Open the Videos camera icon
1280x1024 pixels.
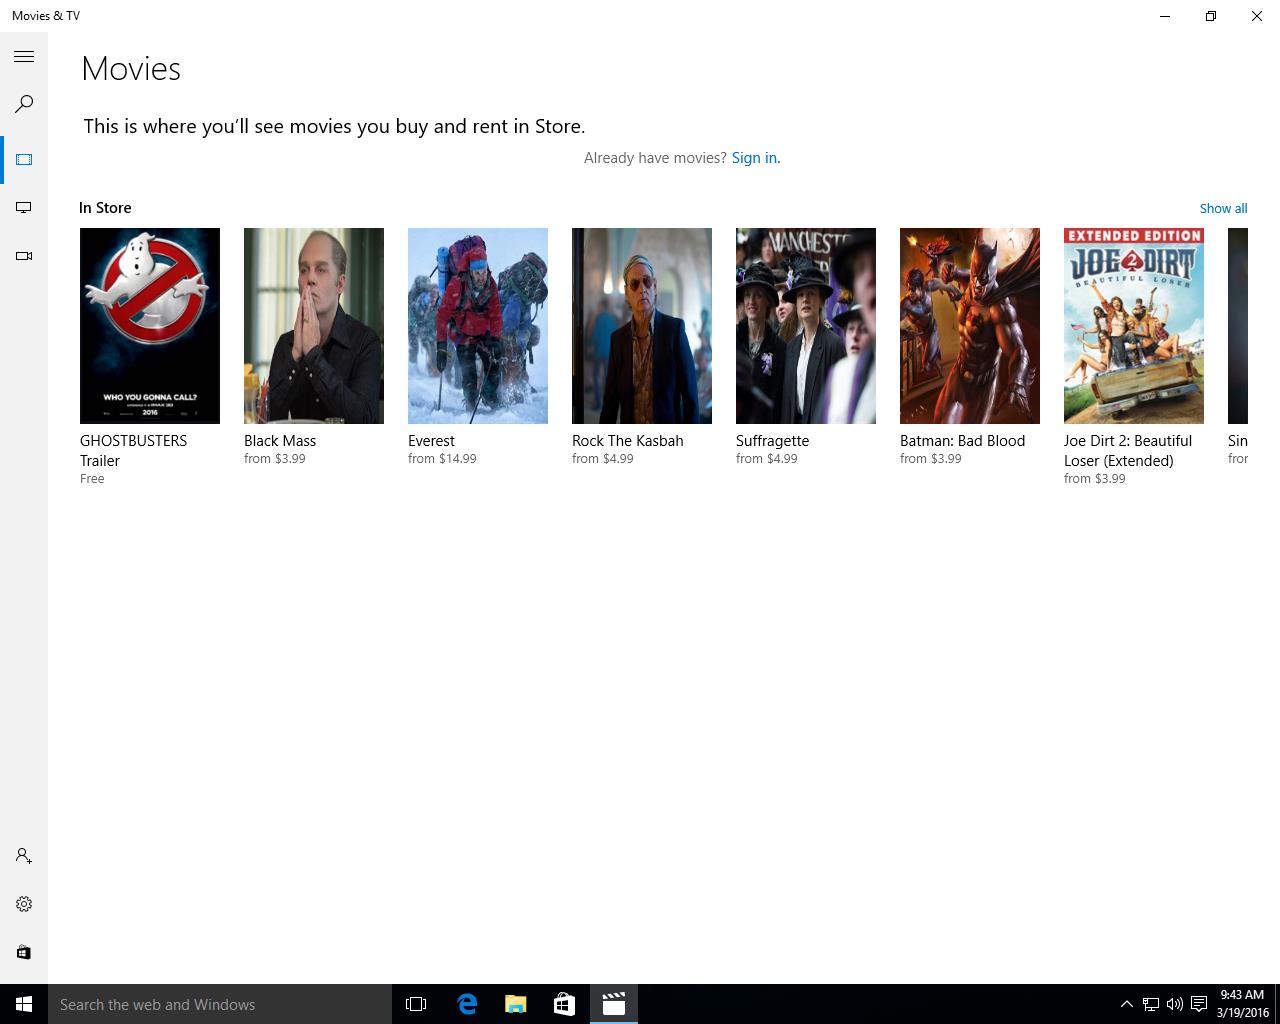(24, 256)
